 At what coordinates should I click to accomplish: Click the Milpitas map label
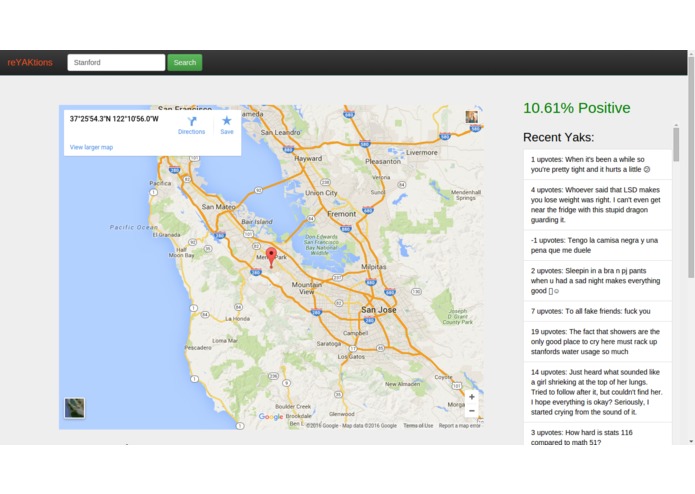coord(374,267)
